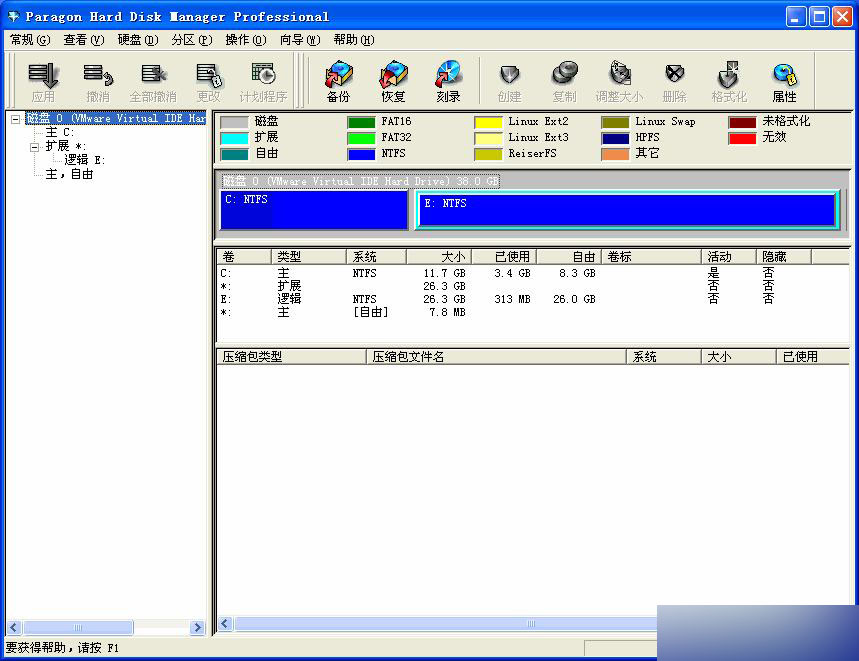The image size is (859, 661).
Task: Select 逻辑 E: in the disk tree
Action: click(84, 160)
